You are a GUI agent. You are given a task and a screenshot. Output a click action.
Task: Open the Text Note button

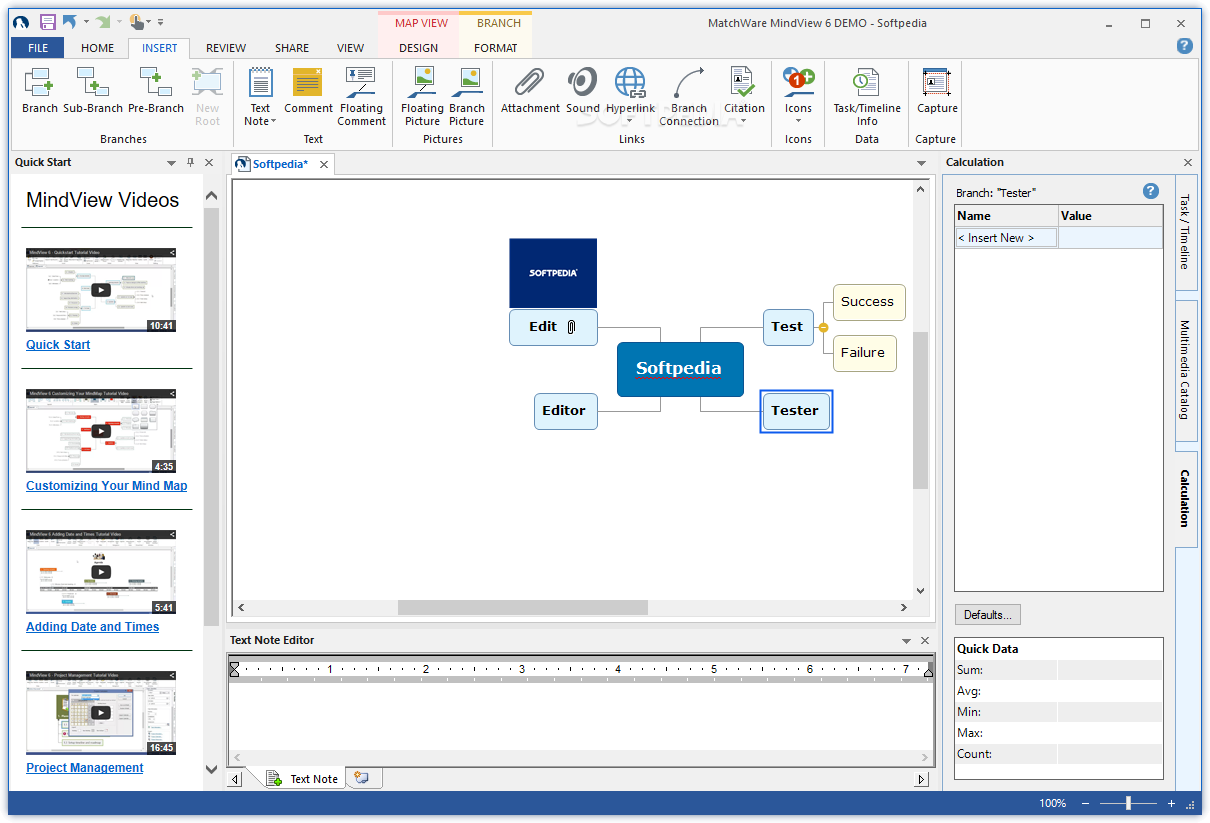tap(260, 97)
